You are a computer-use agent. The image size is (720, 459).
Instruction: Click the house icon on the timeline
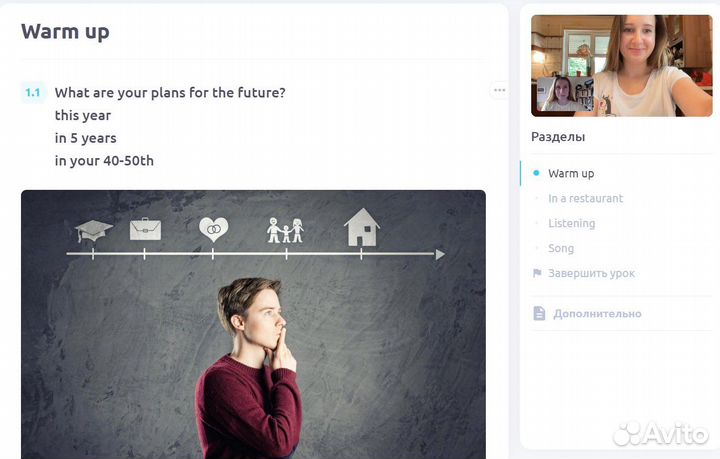361,228
